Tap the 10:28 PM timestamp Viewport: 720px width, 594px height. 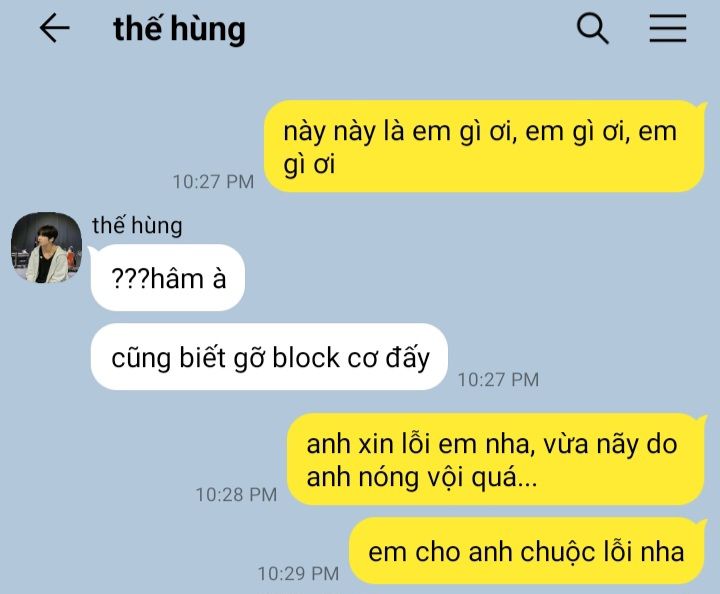click(236, 495)
